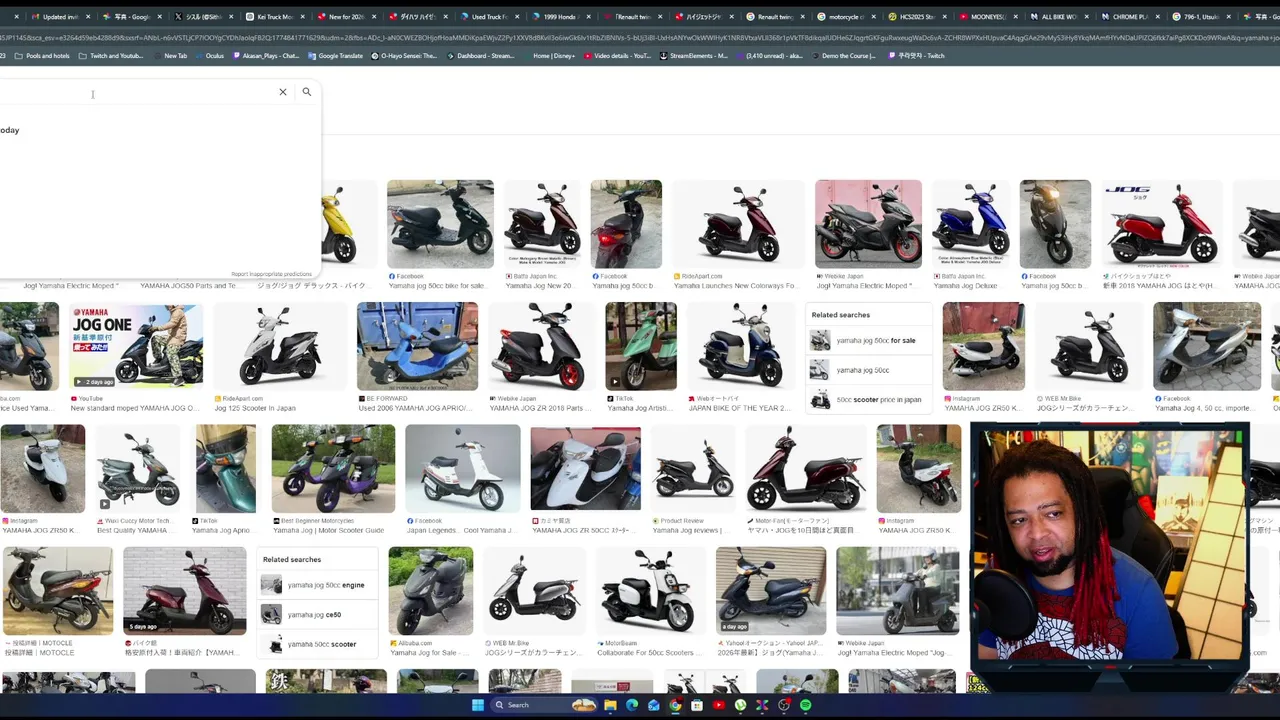This screenshot has width=1280, height=720.
Task: Click inside the search input field
Action: pos(135,93)
